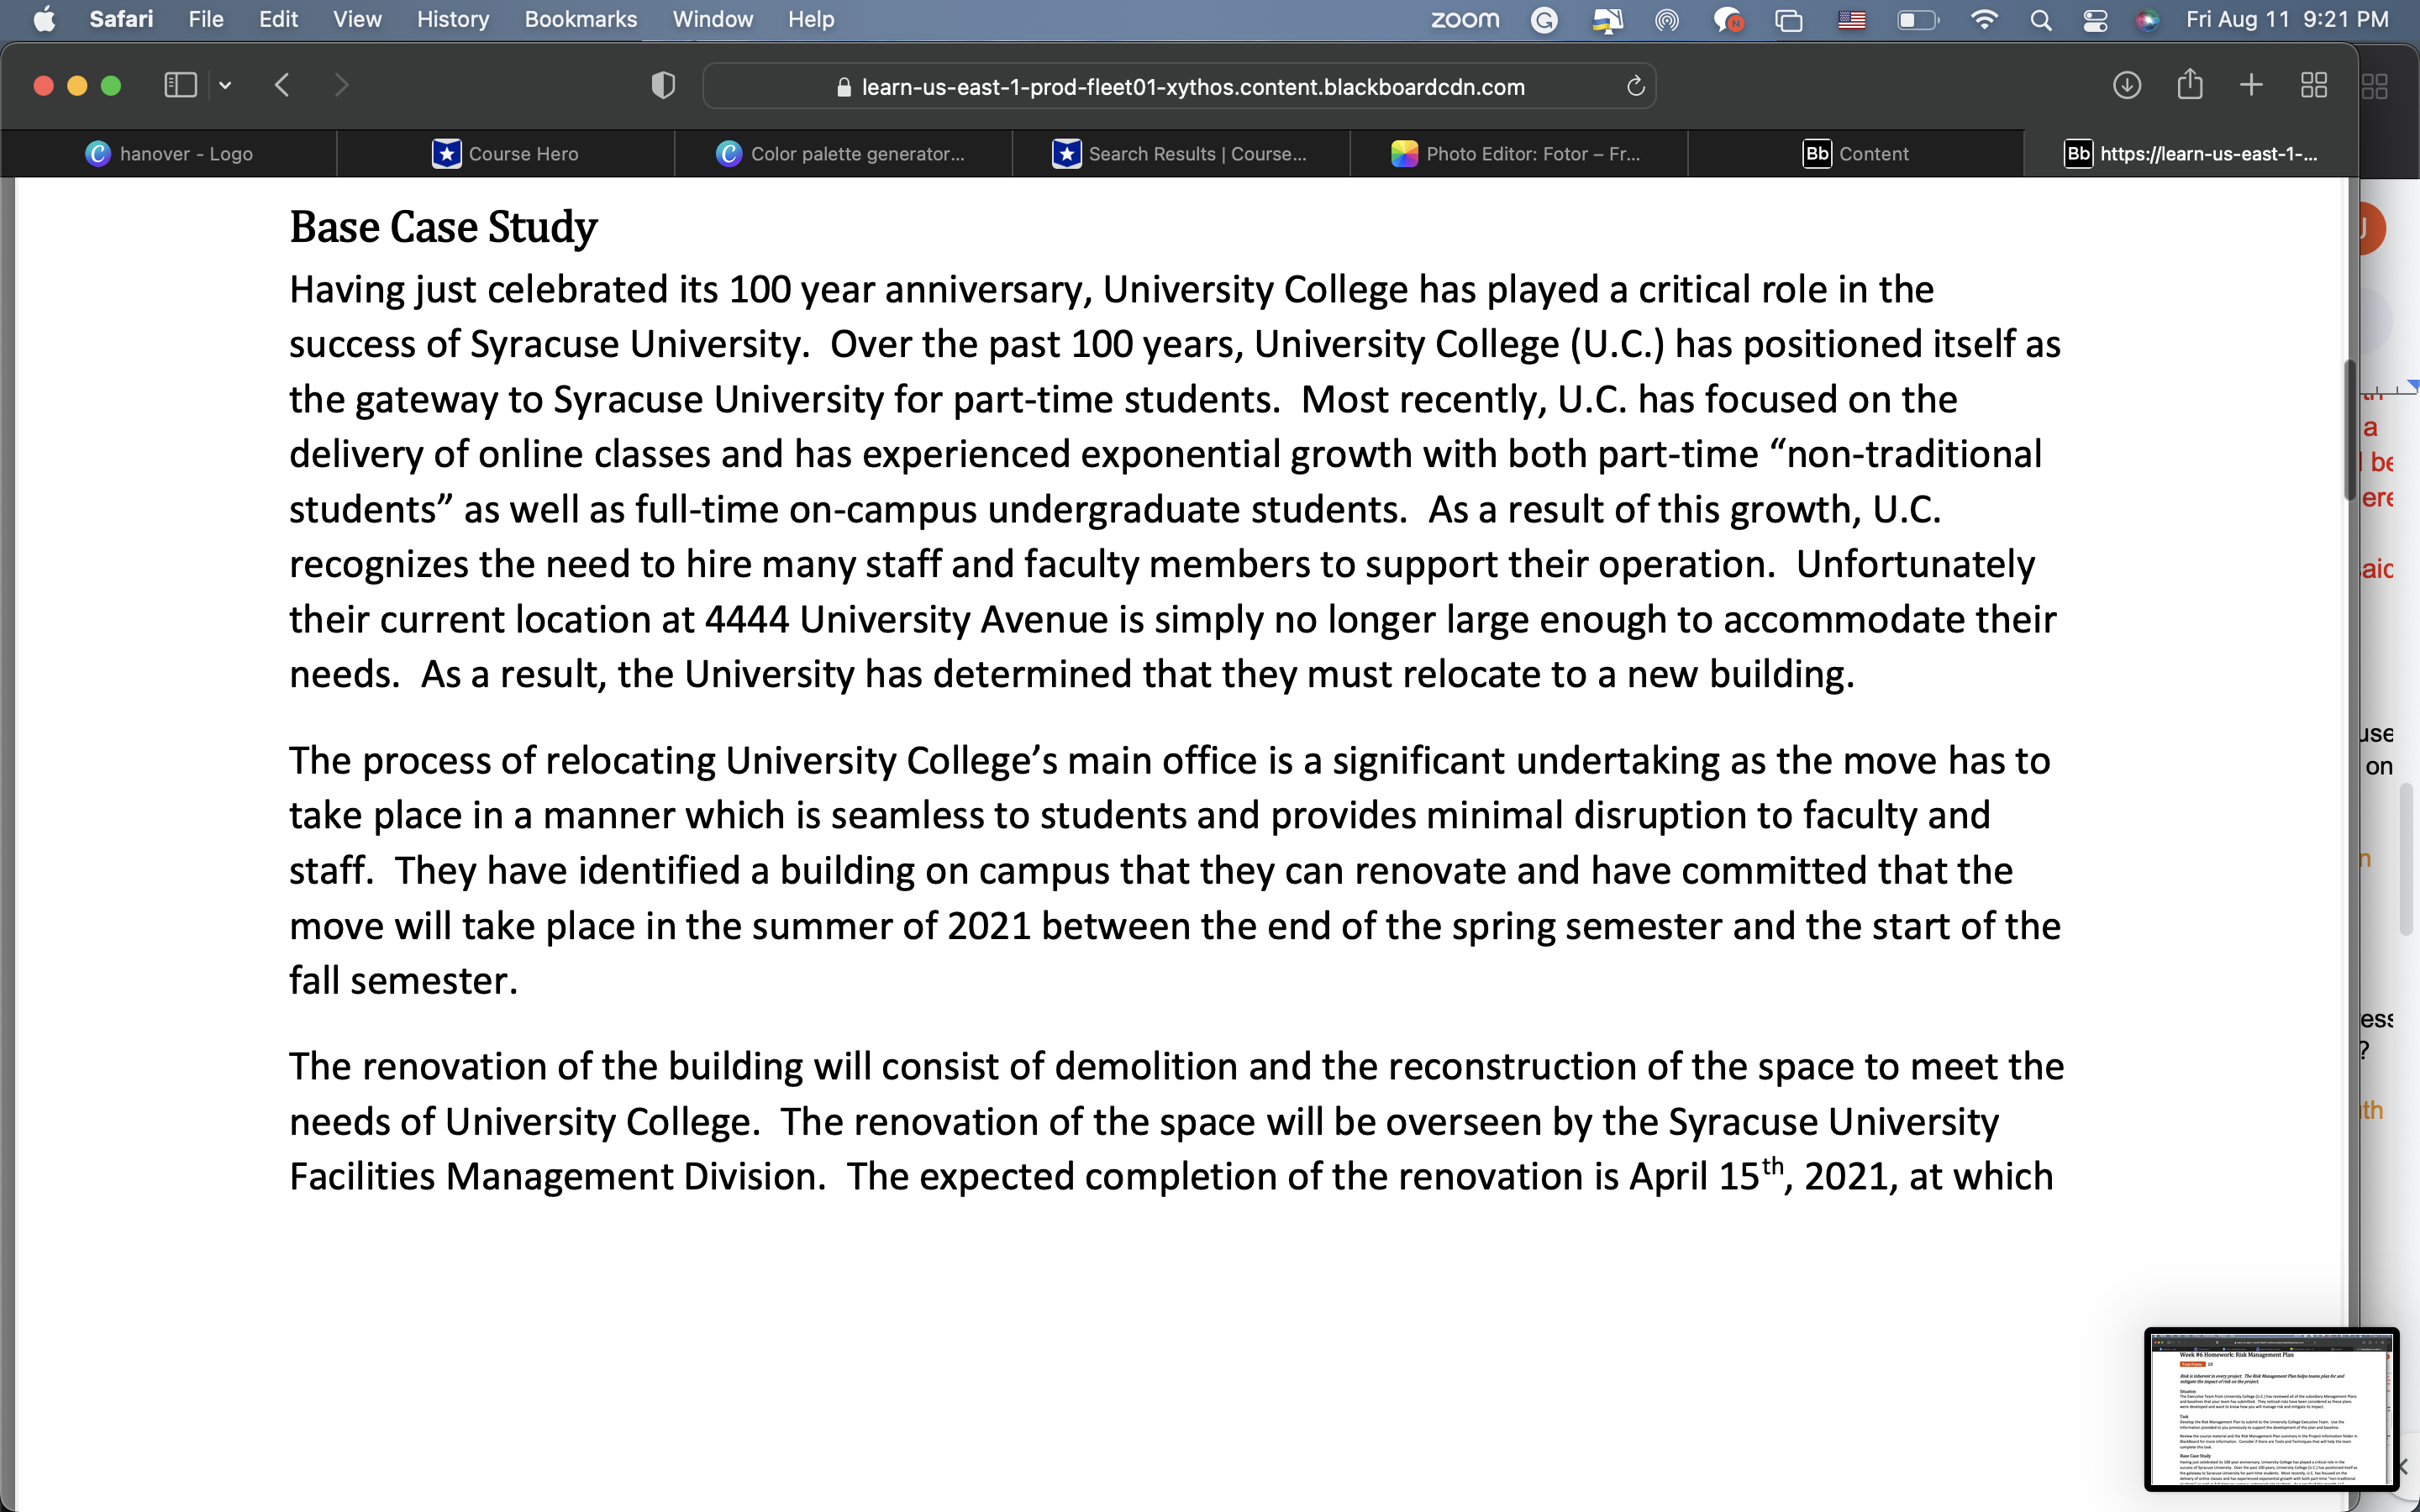Image resolution: width=2420 pixels, height=1512 pixels.
Task: Reload the current page
Action: [x=1635, y=86]
